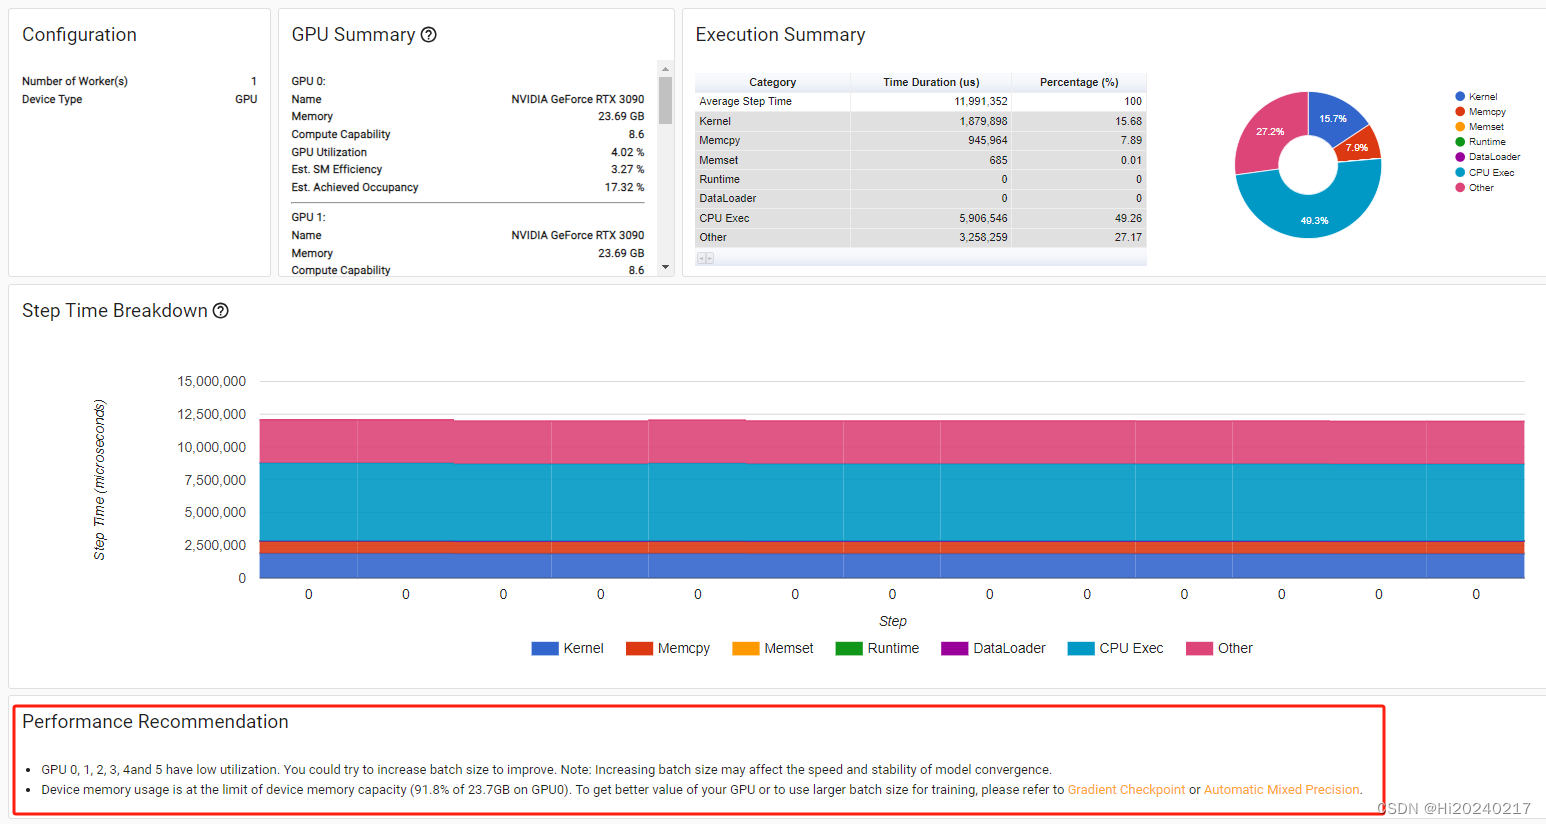Click the GPU 0: heading in GPU Summary

(308, 82)
